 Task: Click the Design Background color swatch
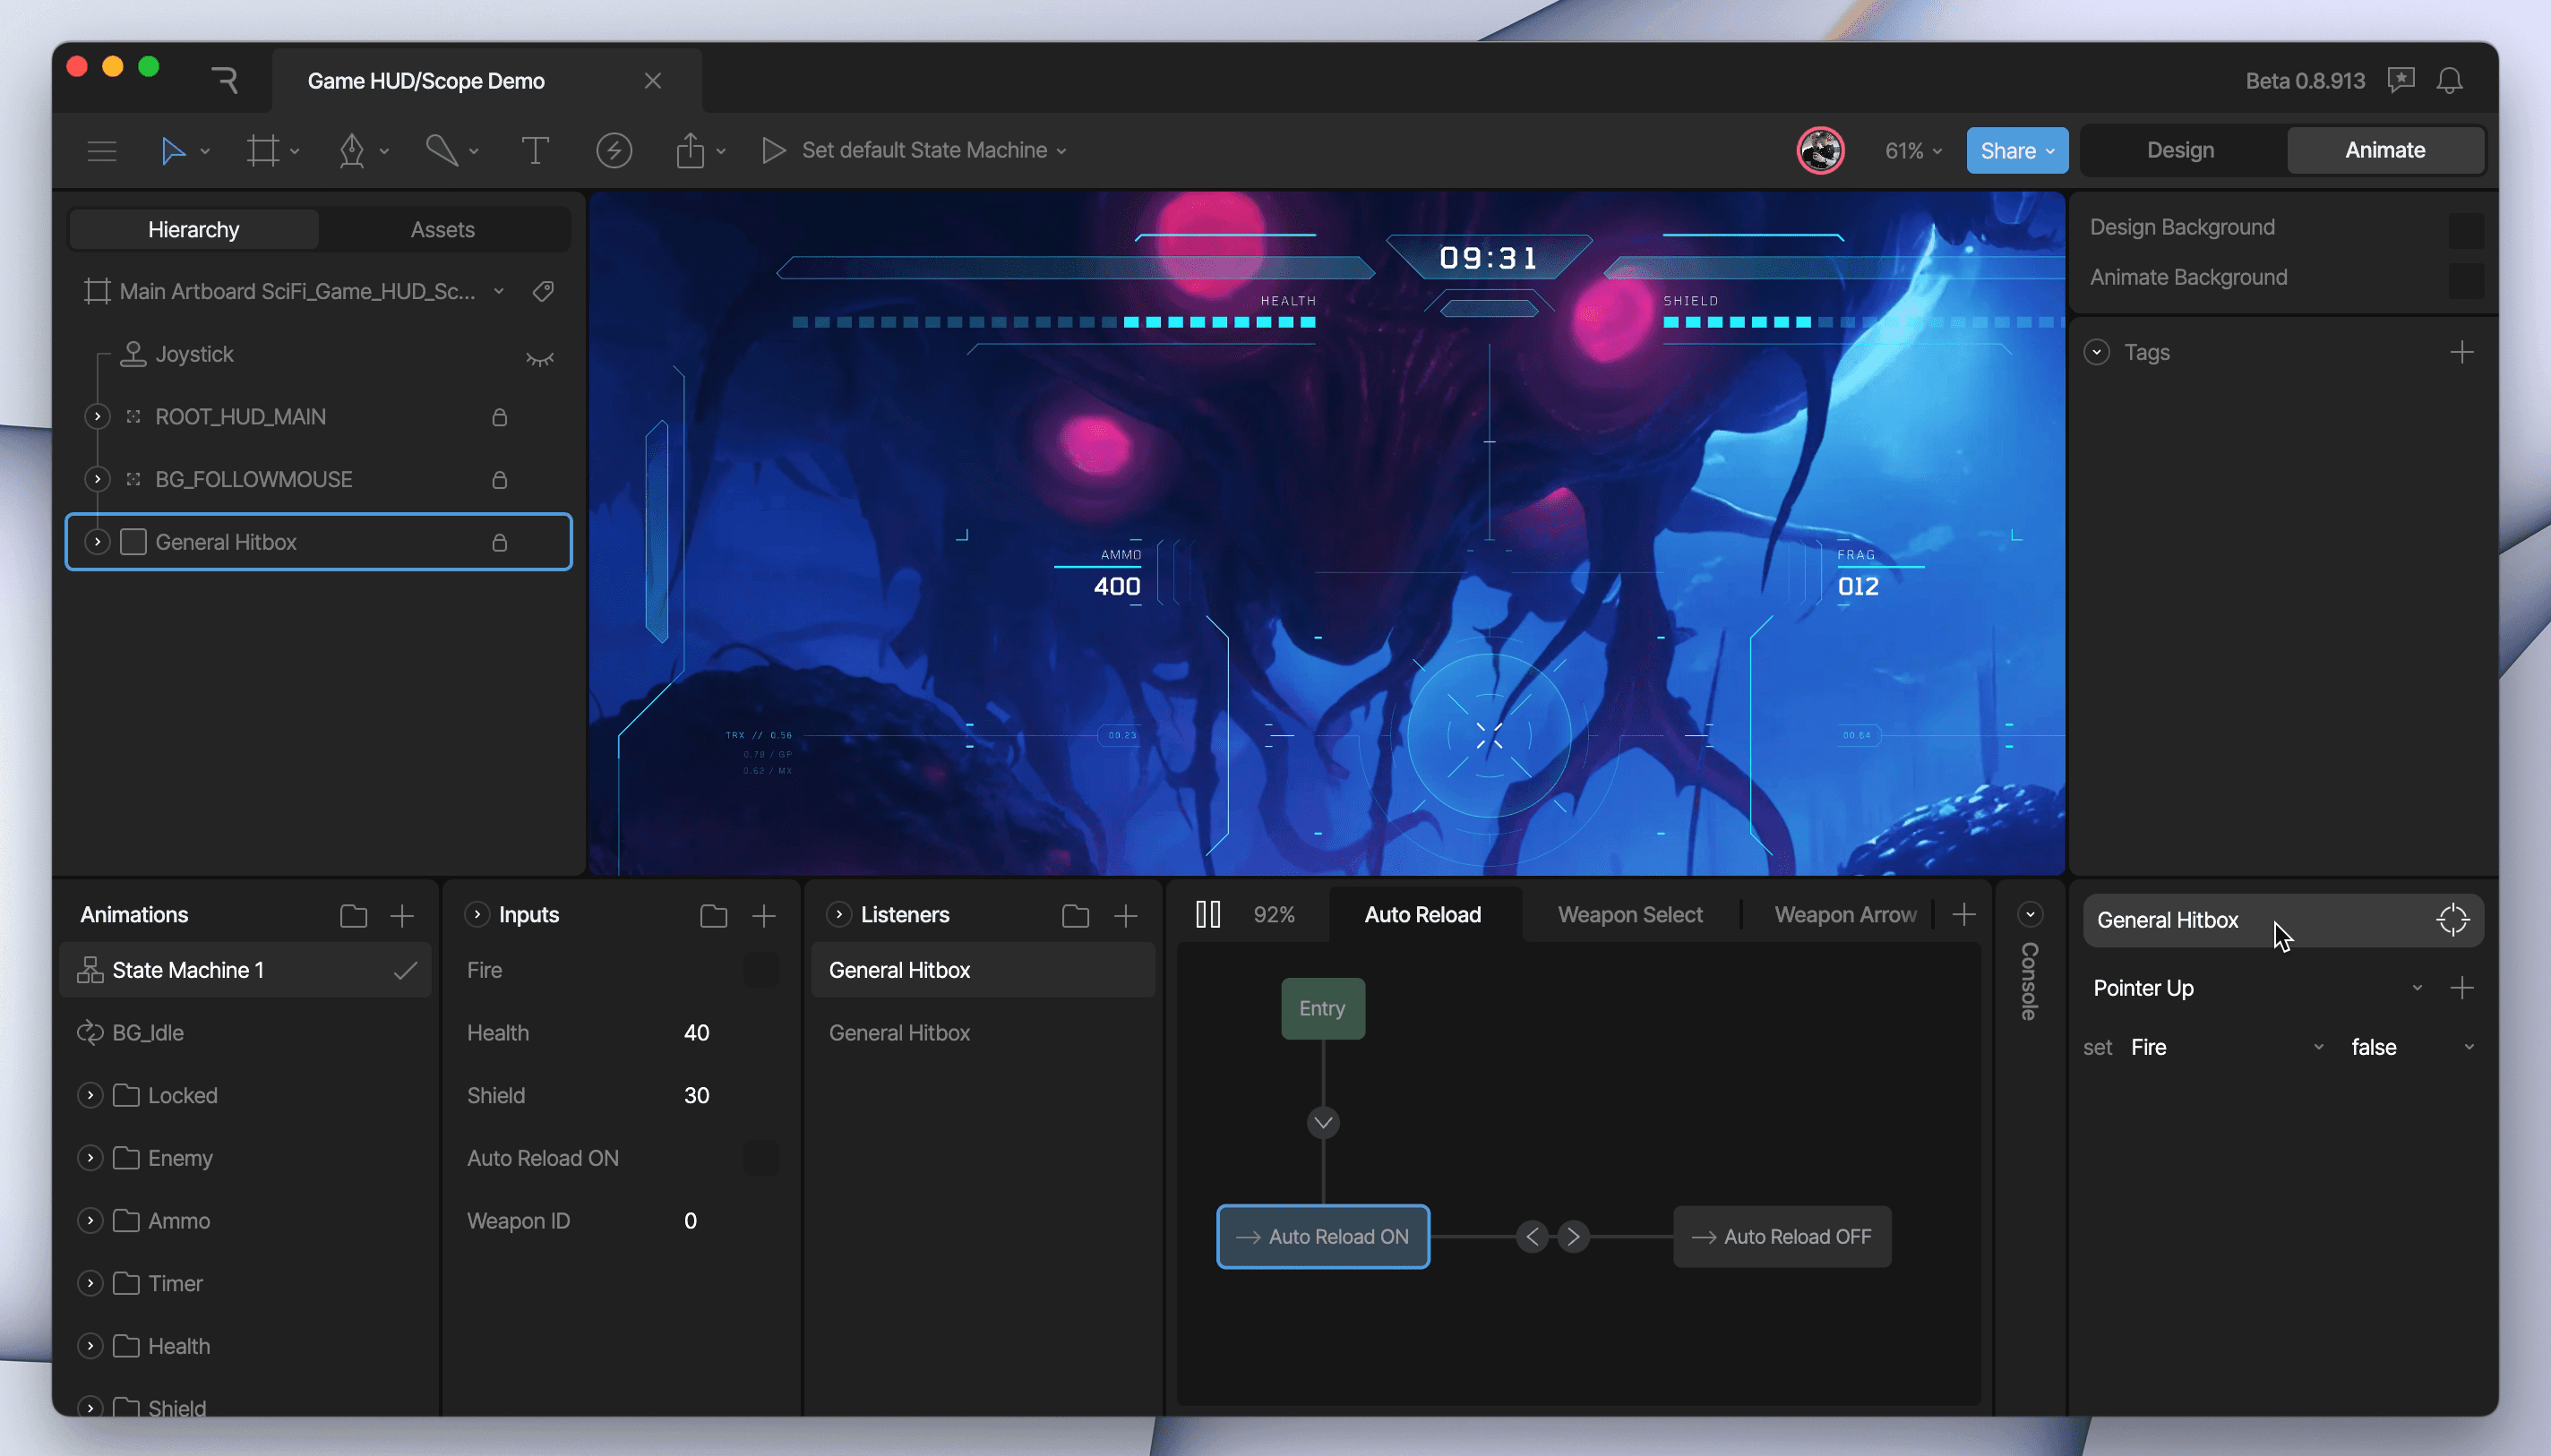tap(2465, 229)
